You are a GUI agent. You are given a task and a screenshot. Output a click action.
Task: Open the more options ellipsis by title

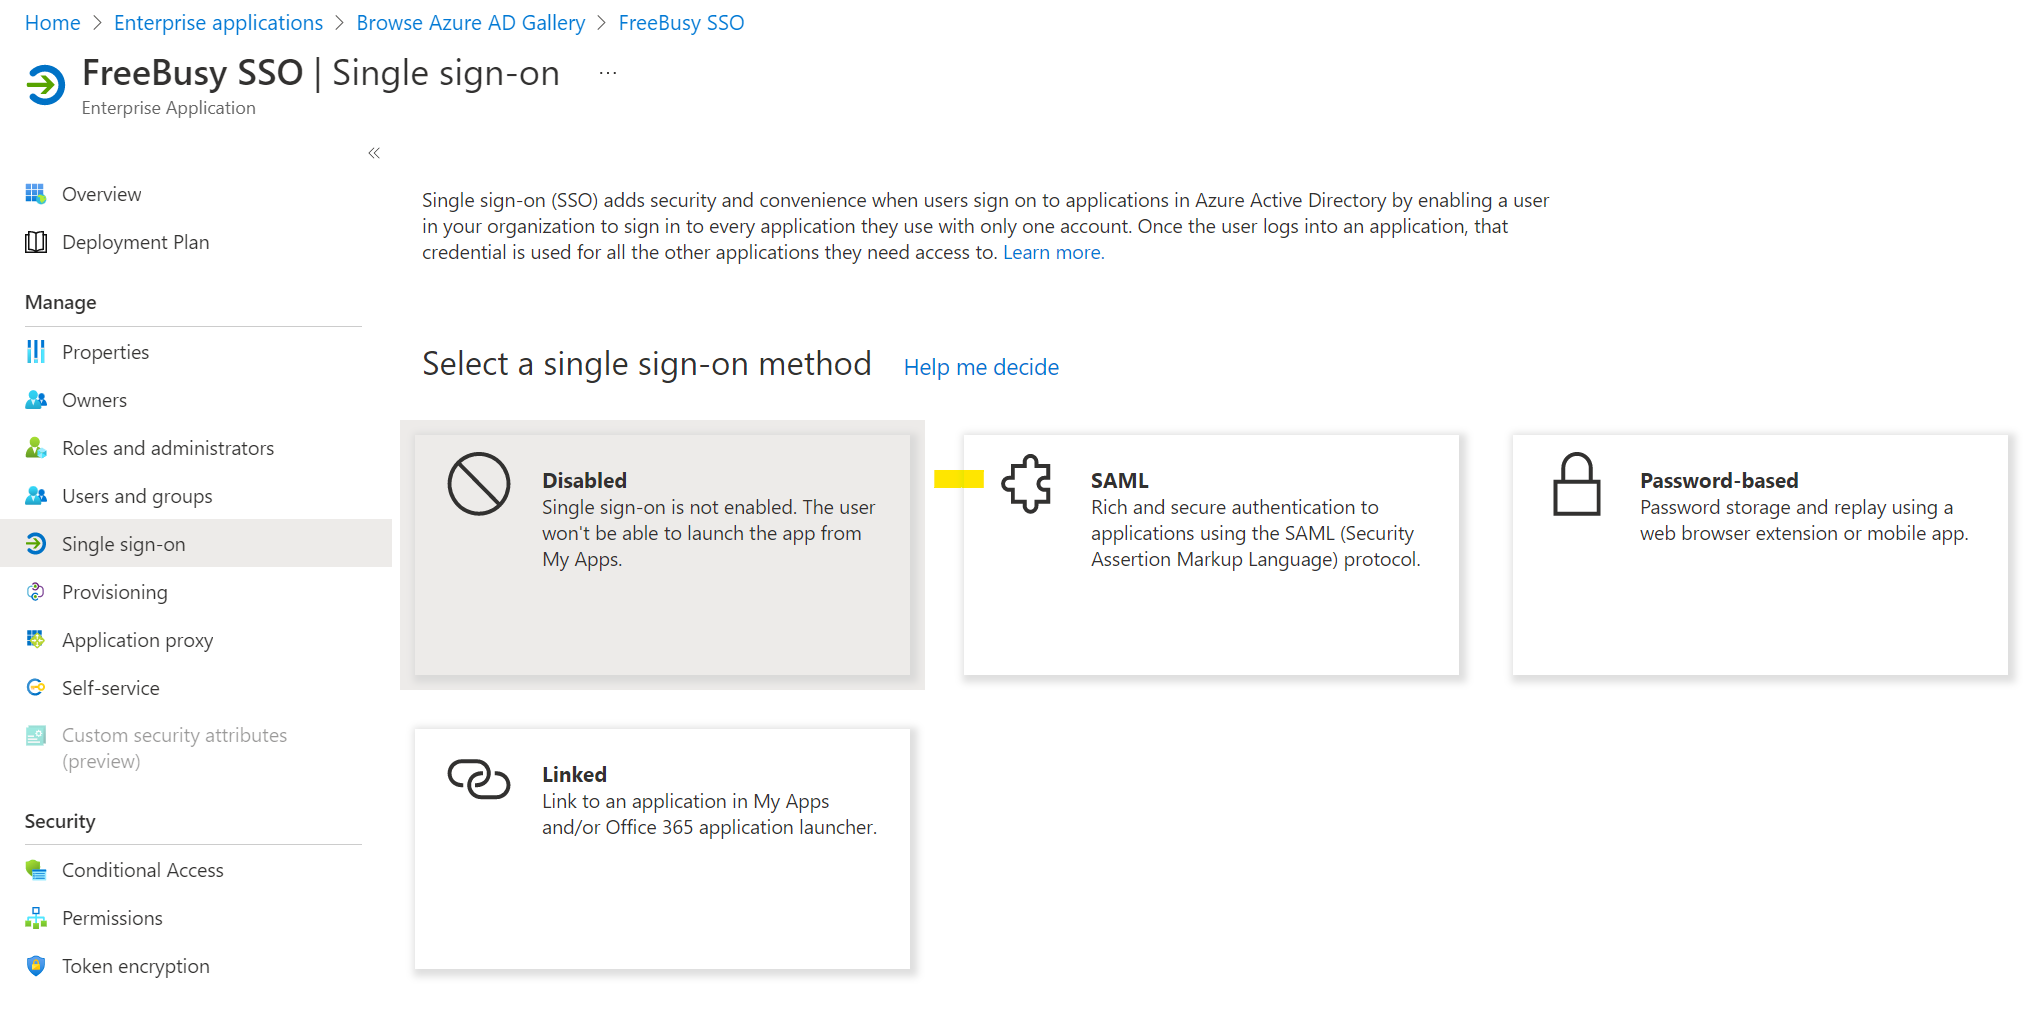click(608, 73)
